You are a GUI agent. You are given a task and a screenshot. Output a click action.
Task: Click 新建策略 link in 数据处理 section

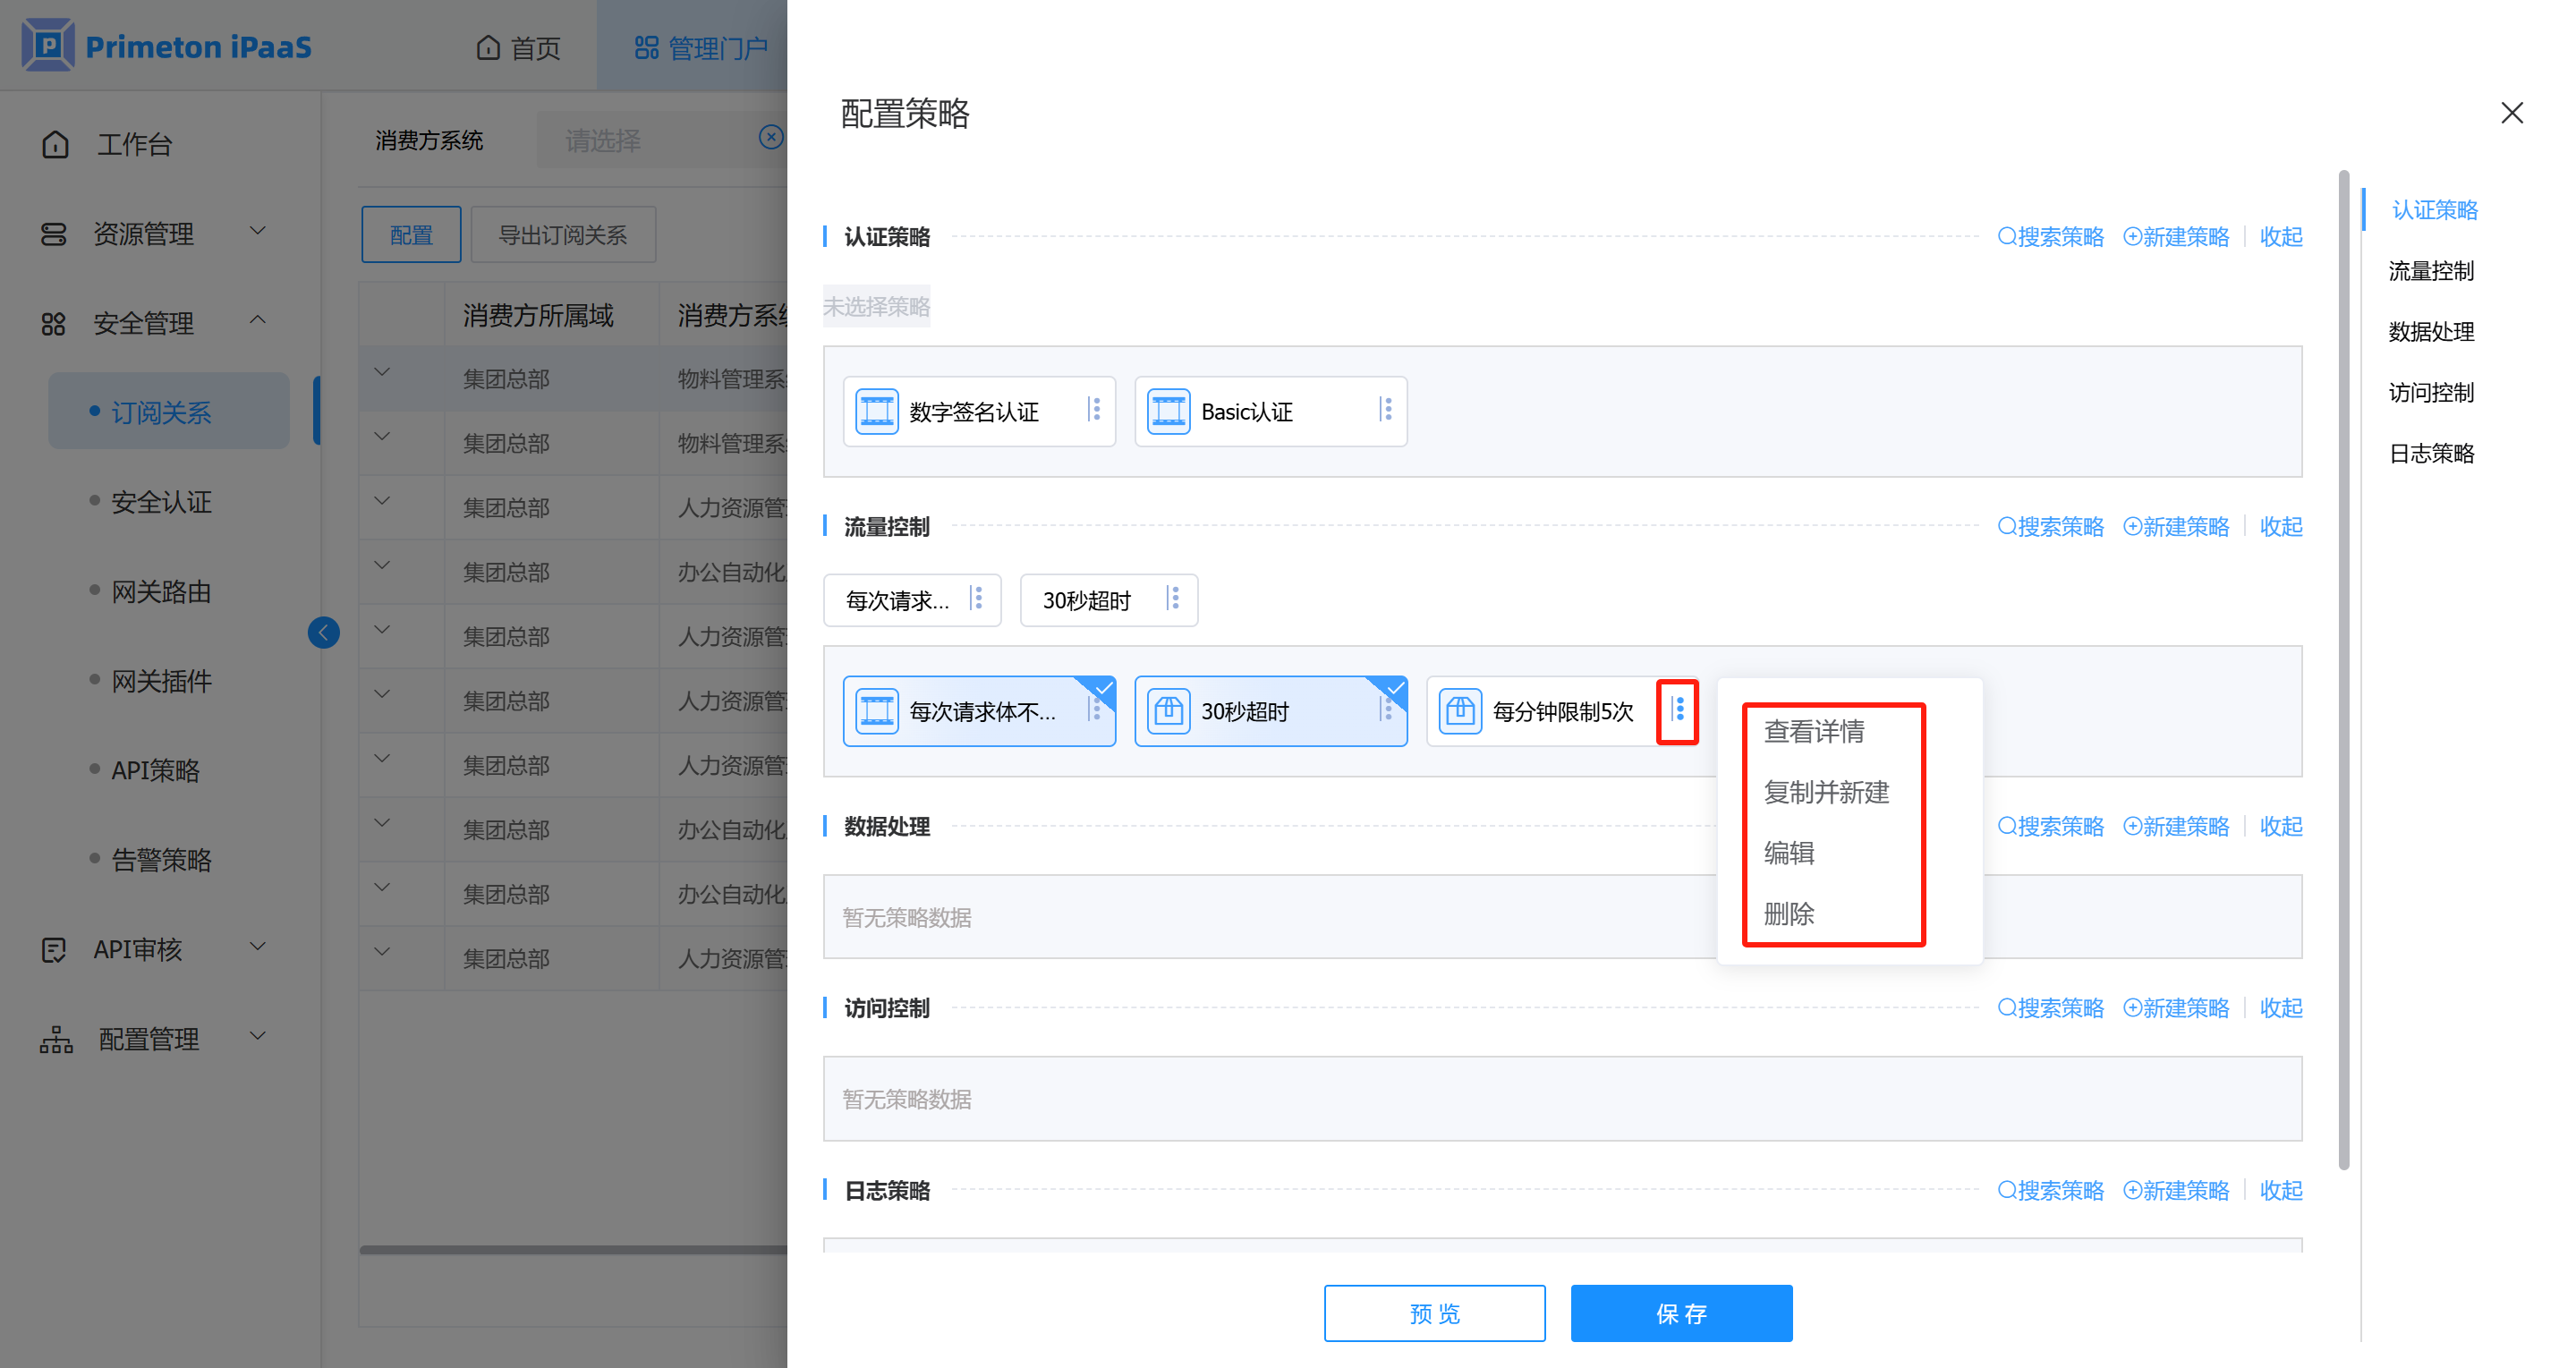pyautogui.click(x=2176, y=826)
